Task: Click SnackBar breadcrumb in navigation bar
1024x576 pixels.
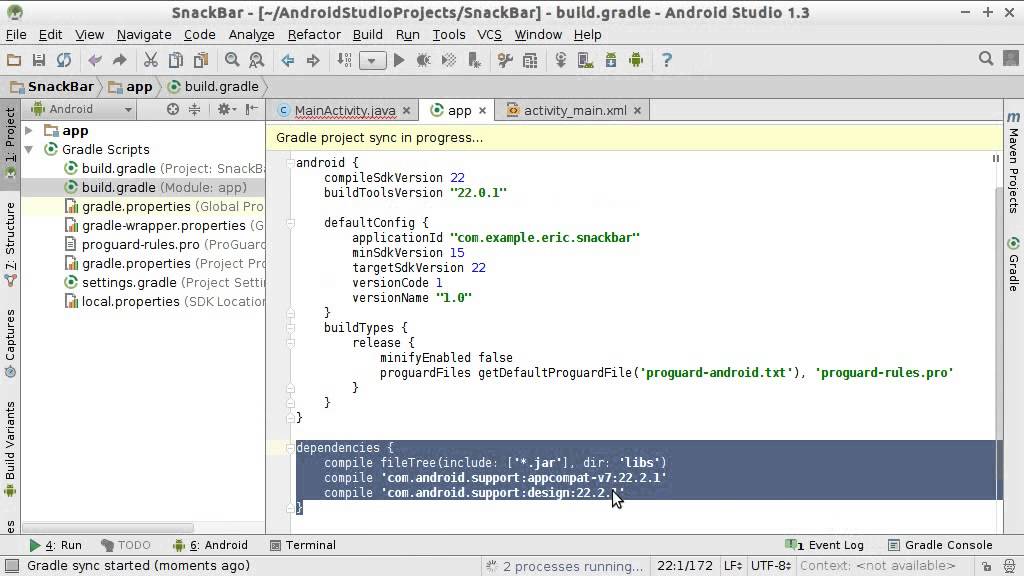Action: pyautogui.click(x=52, y=86)
